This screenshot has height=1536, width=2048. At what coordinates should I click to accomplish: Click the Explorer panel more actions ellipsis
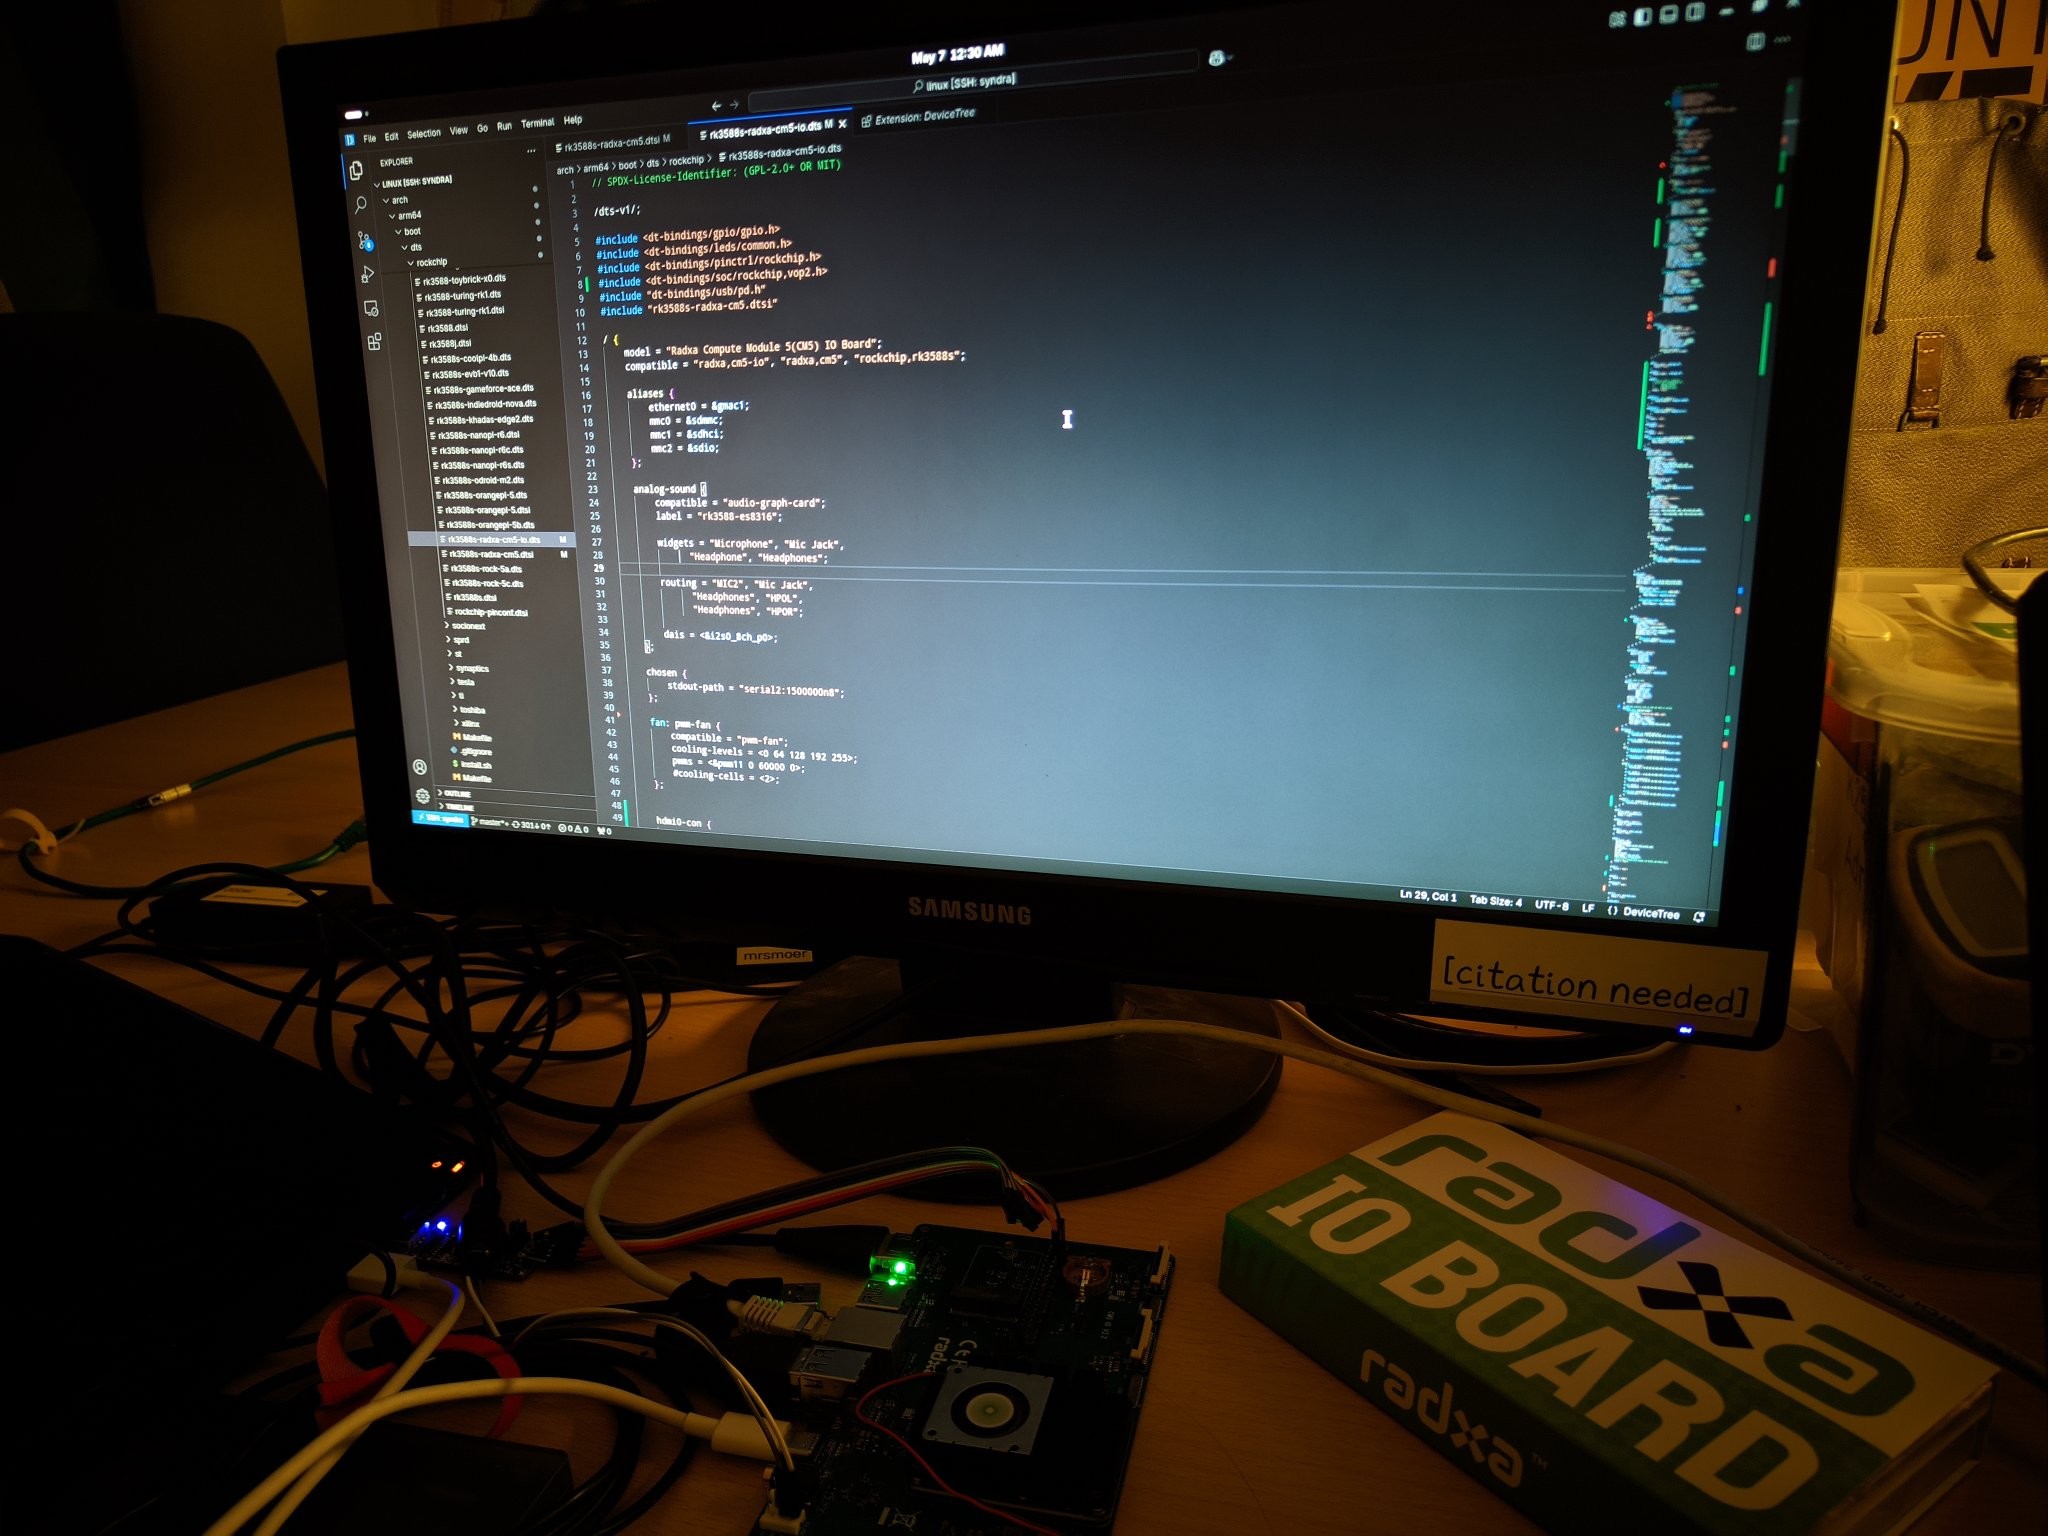point(531,151)
